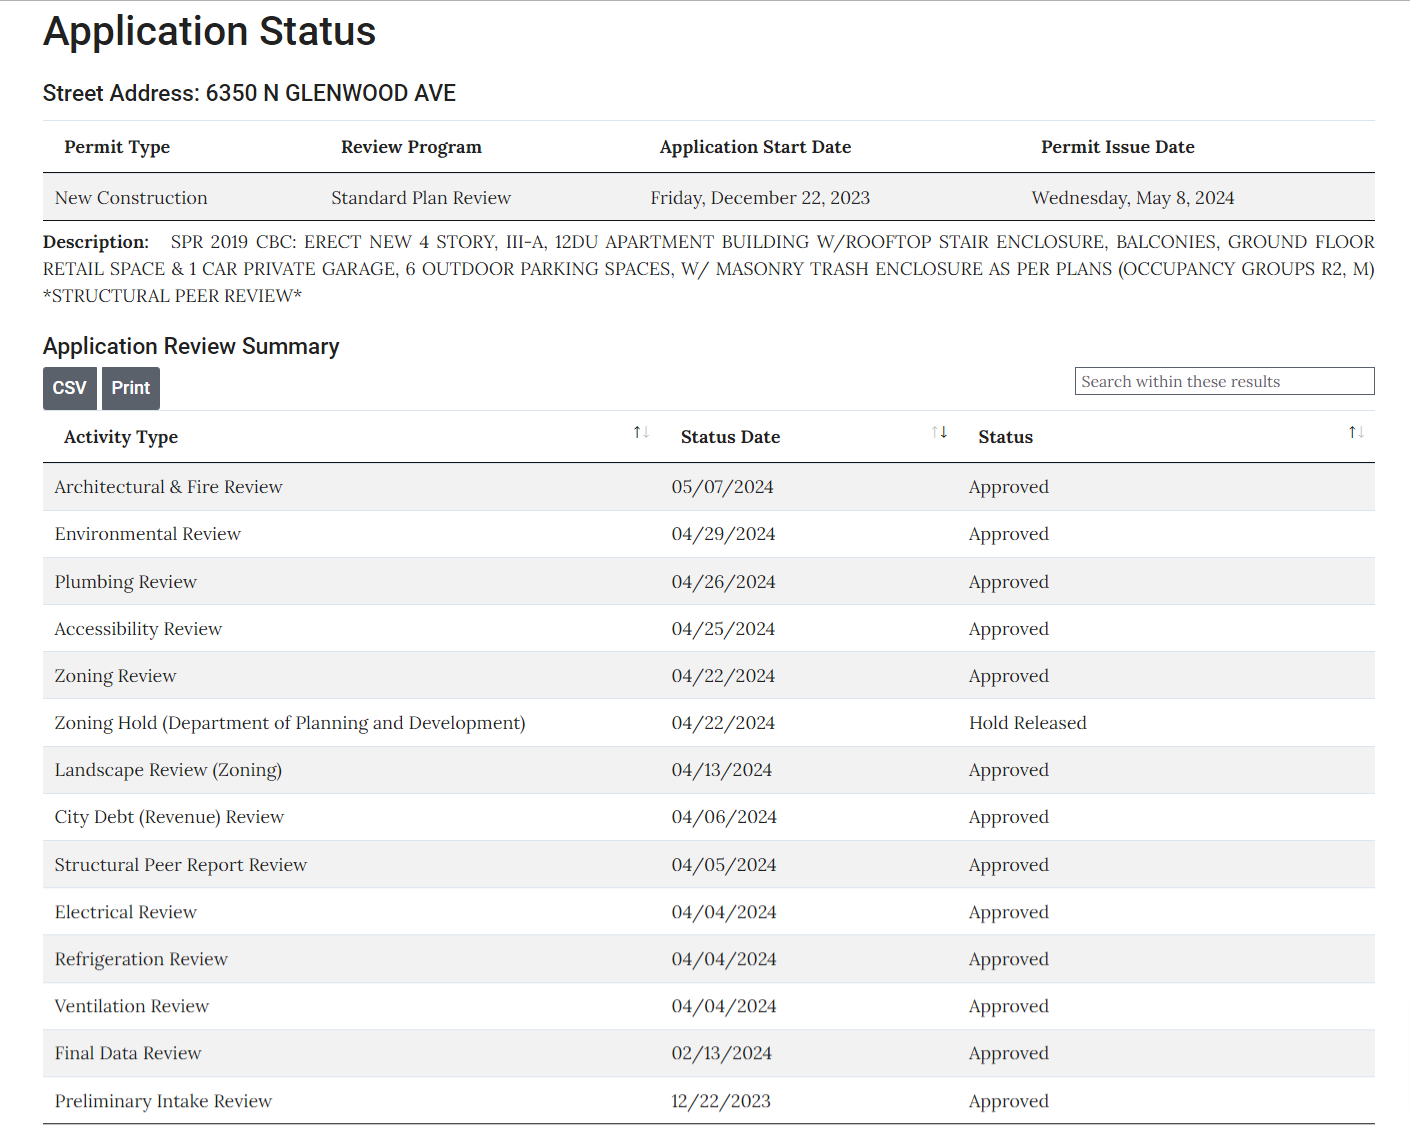
Task: Click the Permit Type header
Action: [x=117, y=147]
